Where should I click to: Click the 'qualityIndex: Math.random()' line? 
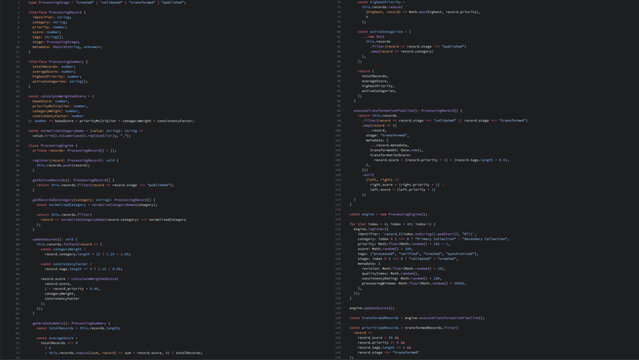390,274
